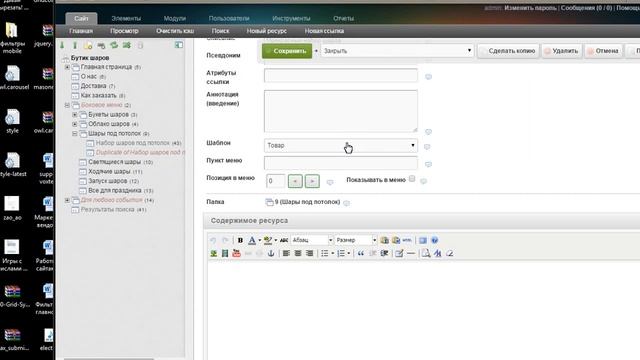Insert an image into the content
The image size is (640, 360).
(x=213, y=253)
